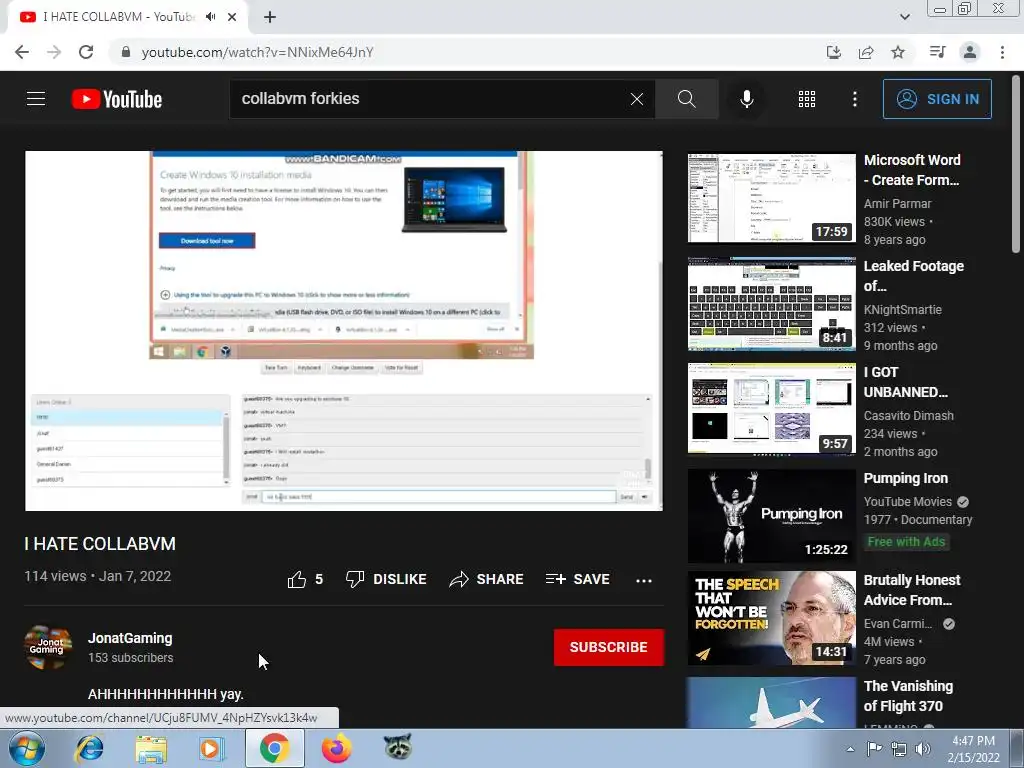This screenshot has height=768, width=1024.
Task: Click the address bar URL
Action: [257, 52]
